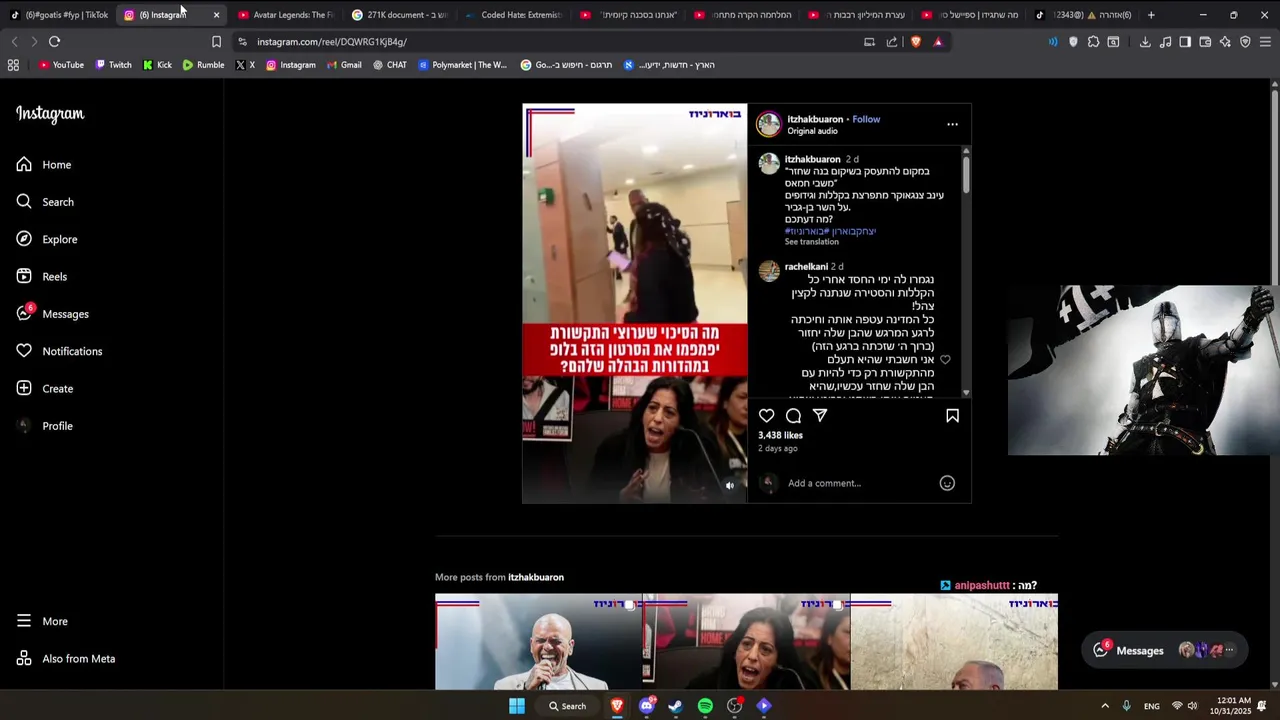Image resolution: width=1280 pixels, height=720 pixels.
Task: Open the Brave Wallet icon
Action: click(x=1205, y=41)
